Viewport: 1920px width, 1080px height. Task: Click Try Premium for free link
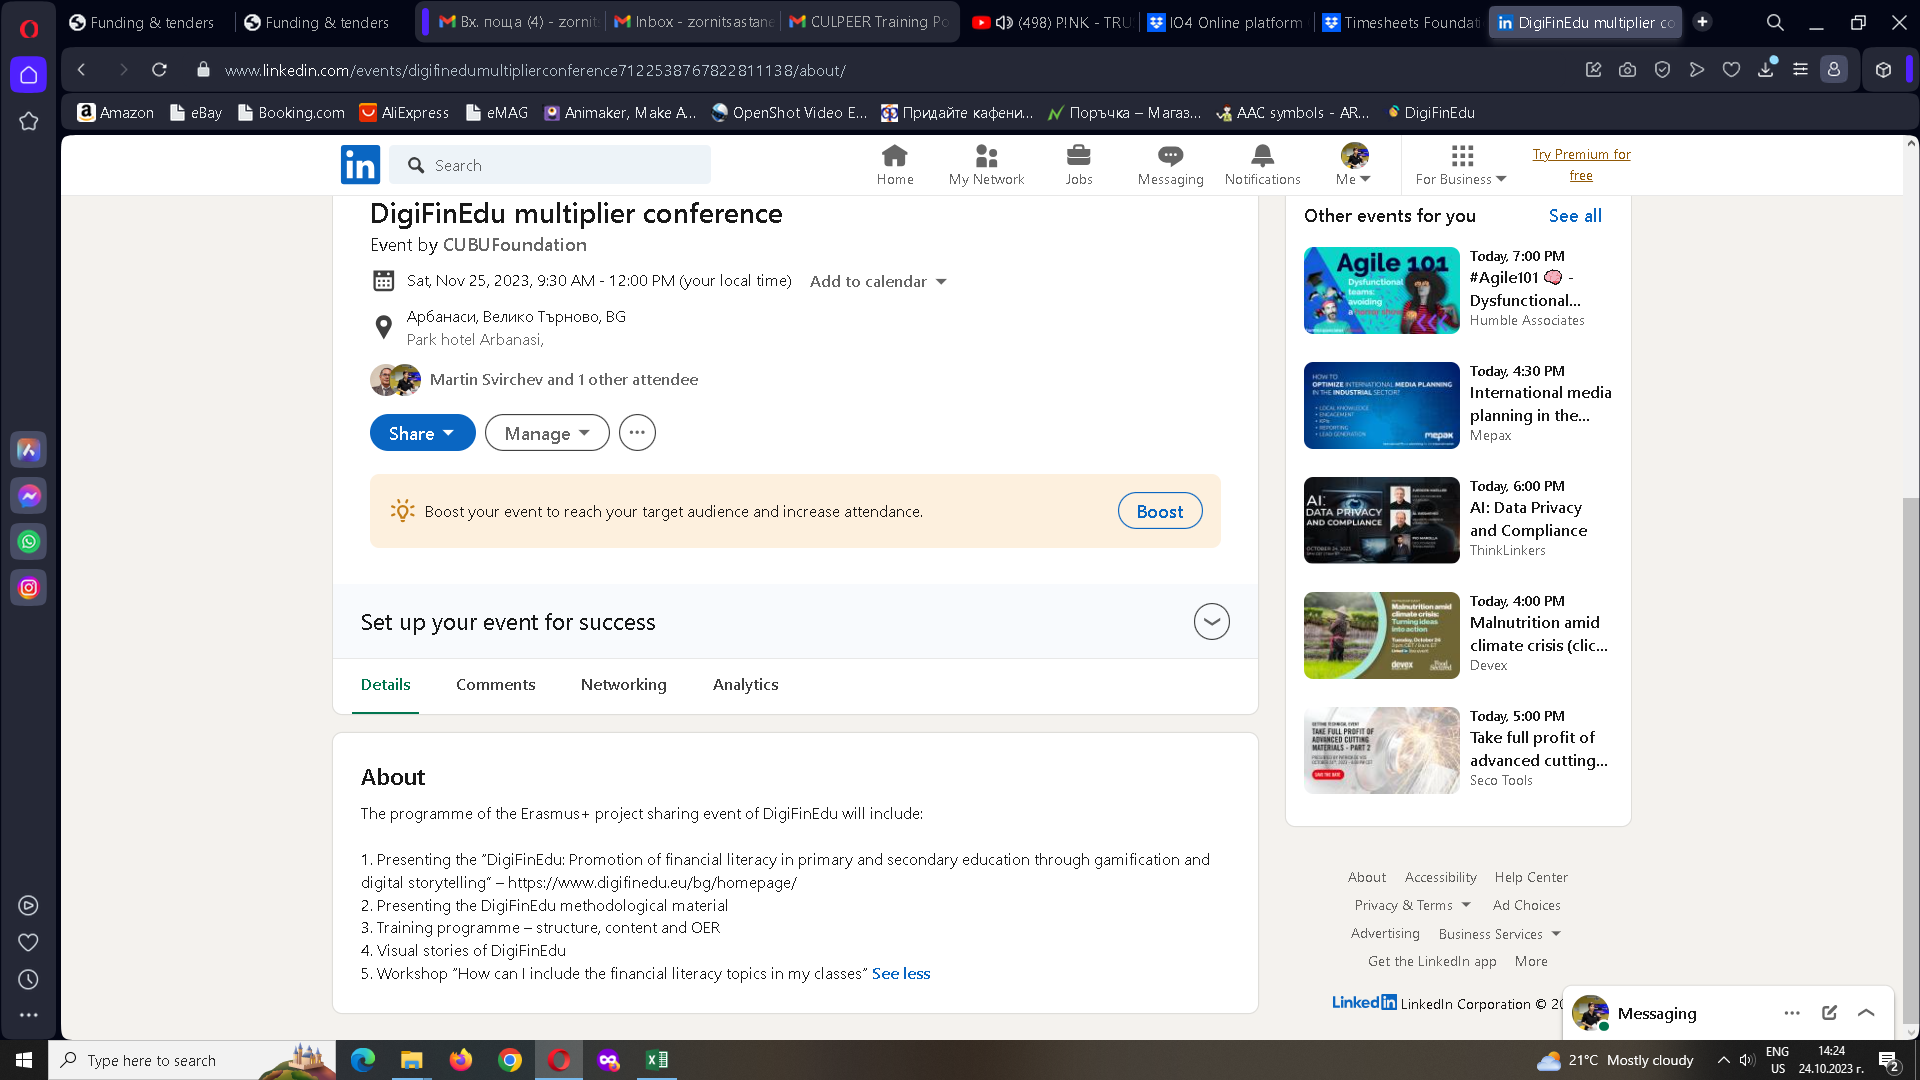pyautogui.click(x=1581, y=165)
